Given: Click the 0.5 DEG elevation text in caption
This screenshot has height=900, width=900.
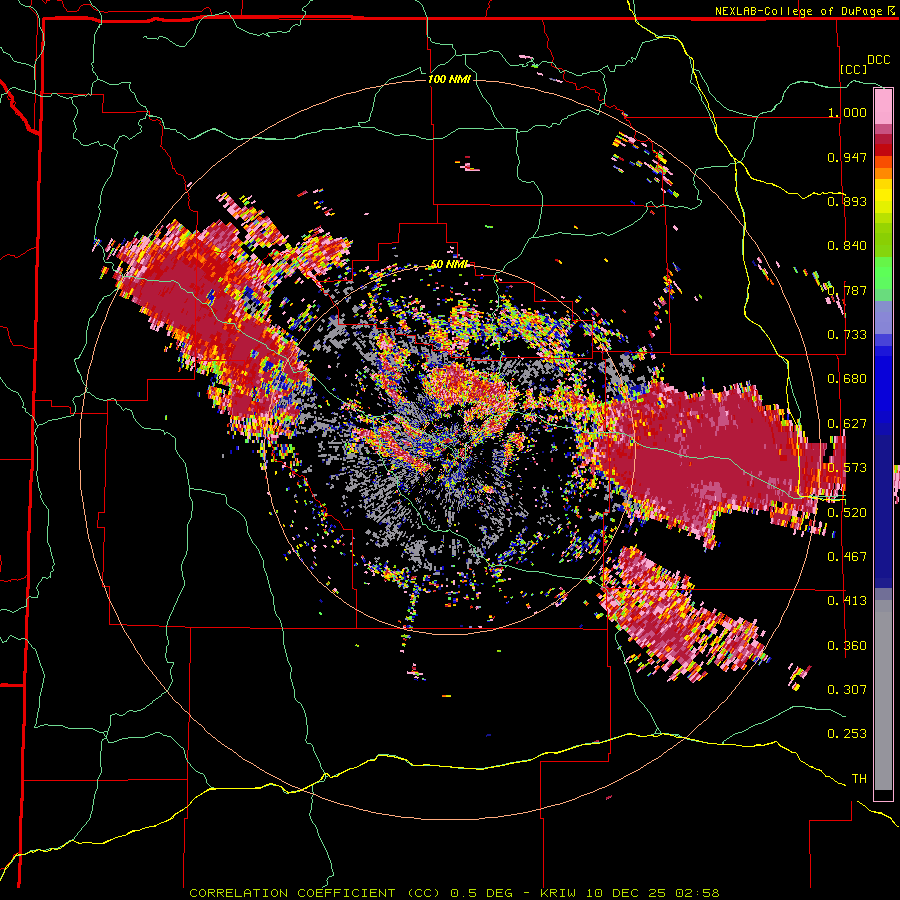Looking at the screenshot, I should pos(481,893).
